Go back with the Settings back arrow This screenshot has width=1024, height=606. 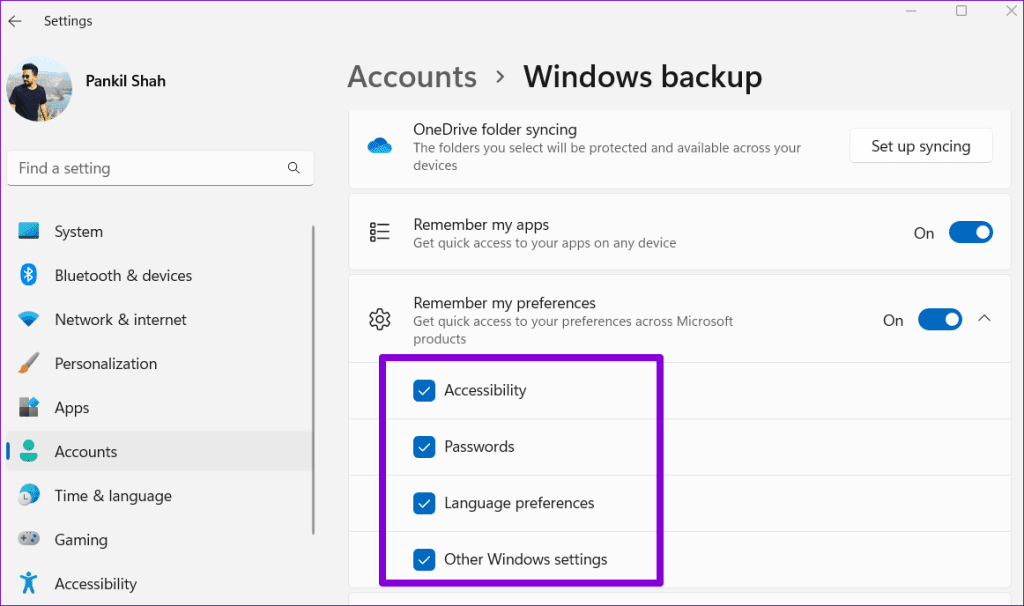coord(15,21)
